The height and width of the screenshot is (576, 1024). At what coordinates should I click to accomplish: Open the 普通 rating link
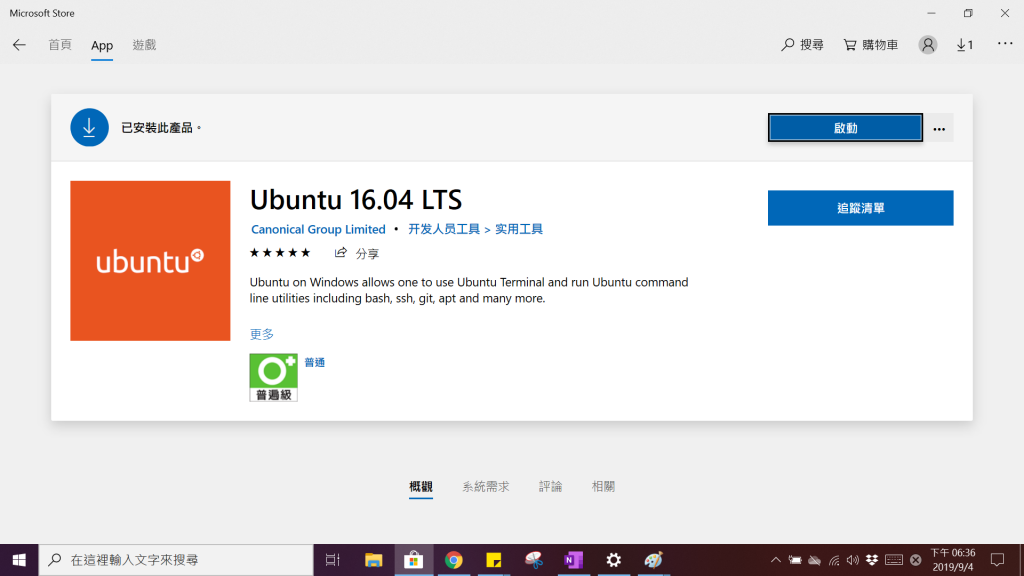[314, 362]
